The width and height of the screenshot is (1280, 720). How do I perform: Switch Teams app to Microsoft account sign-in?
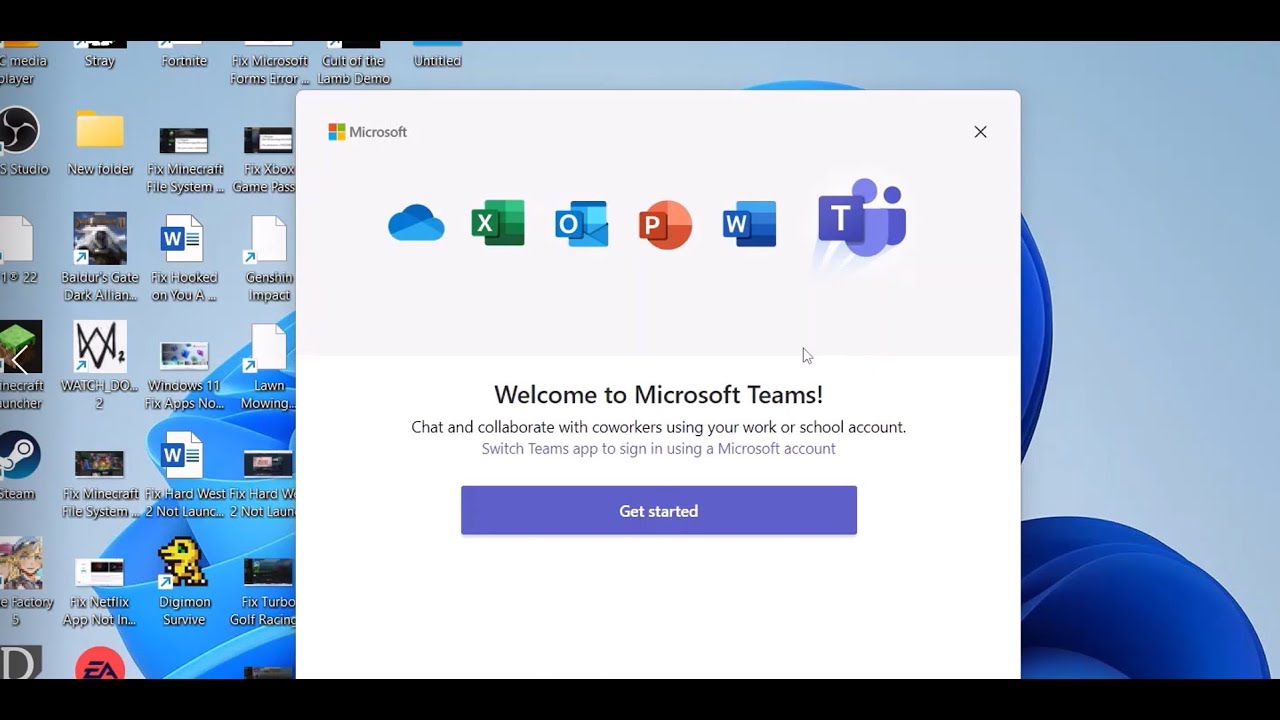coord(659,449)
